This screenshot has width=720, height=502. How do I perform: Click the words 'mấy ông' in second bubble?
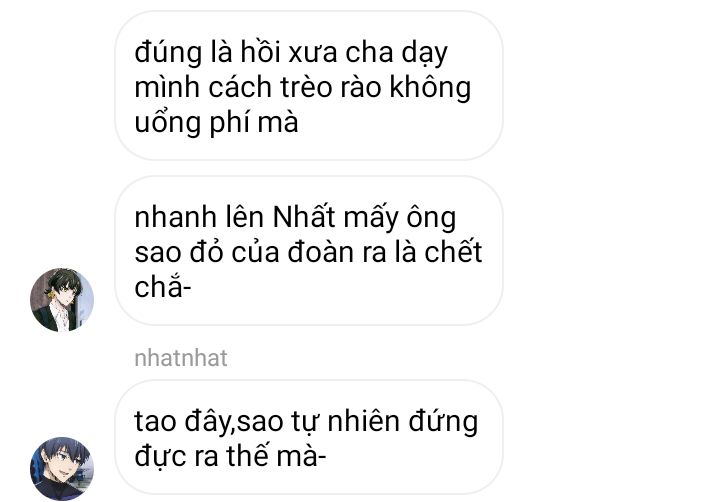click(399, 218)
